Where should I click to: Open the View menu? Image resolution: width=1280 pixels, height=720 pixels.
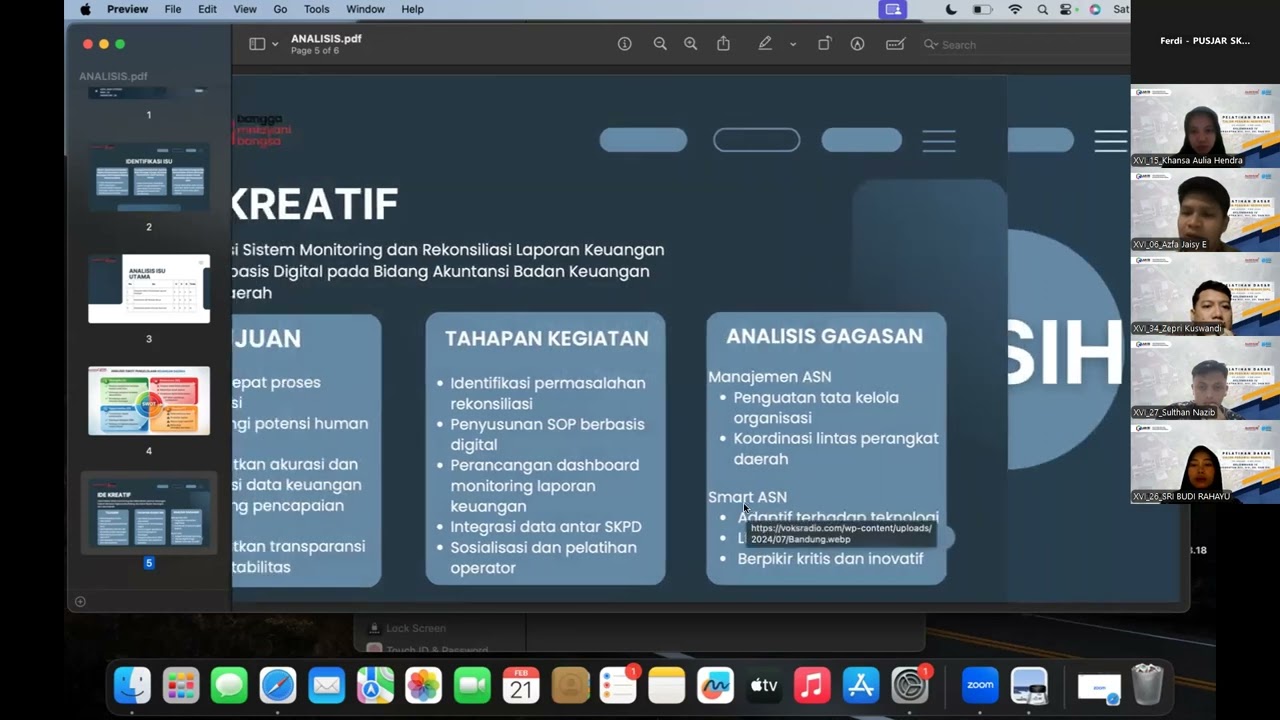pyautogui.click(x=245, y=9)
